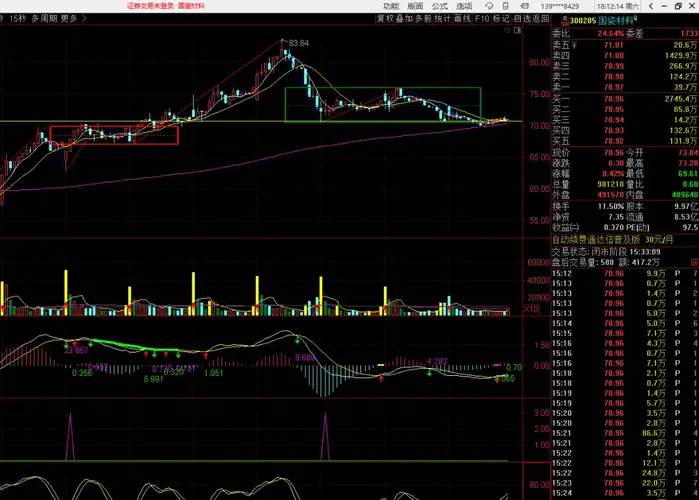Click the panel layout icon beside the diamond
Screen dimensions: 699x500
click(x=518, y=30)
